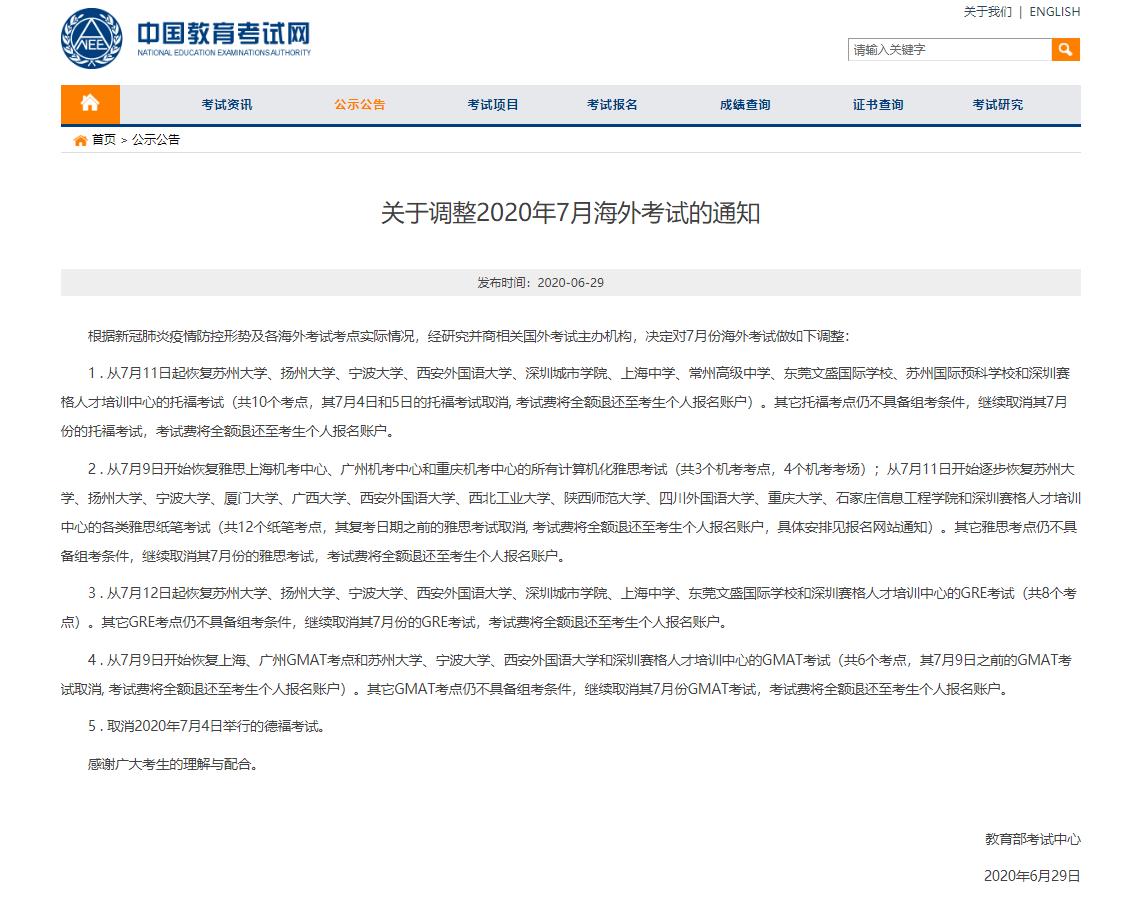
Task: Go to homepage via orange house icon
Action: [90, 104]
